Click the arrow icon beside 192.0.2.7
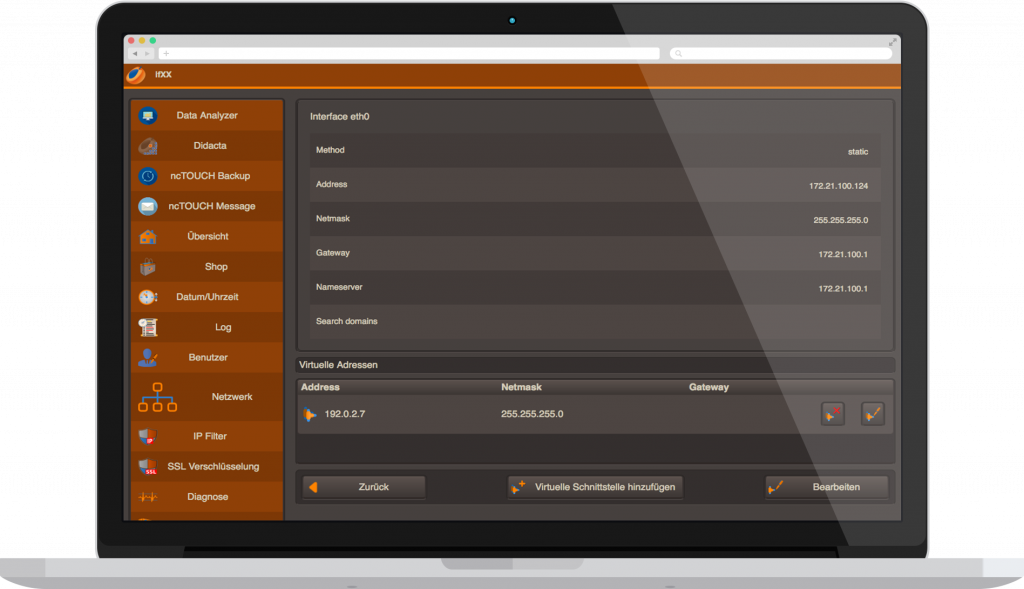 coord(310,414)
